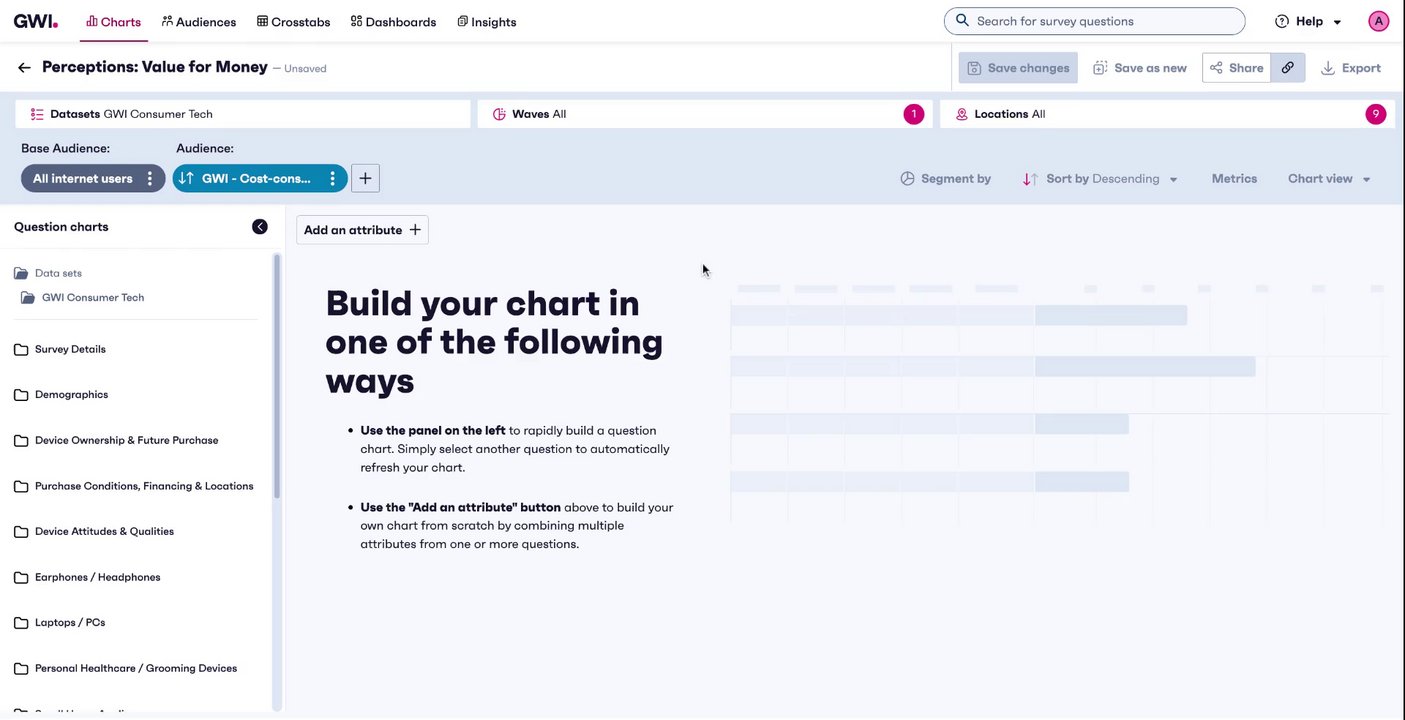
Task: Click the back arrow beside the chart title
Action: tap(24, 68)
